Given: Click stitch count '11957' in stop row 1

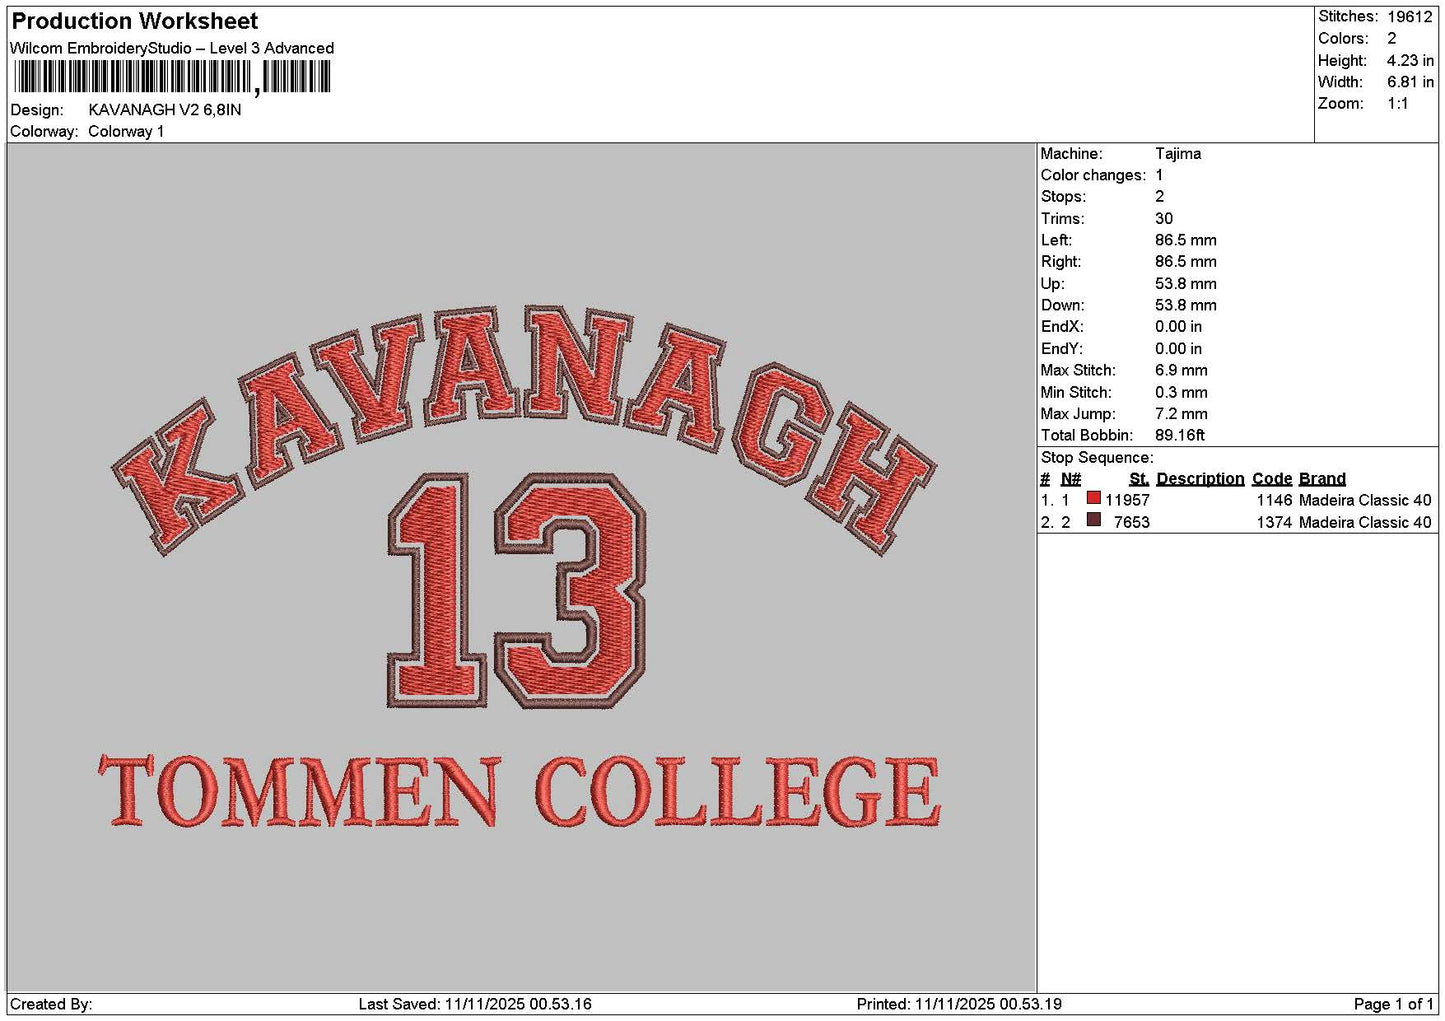Looking at the screenshot, I should (1127, 501).
